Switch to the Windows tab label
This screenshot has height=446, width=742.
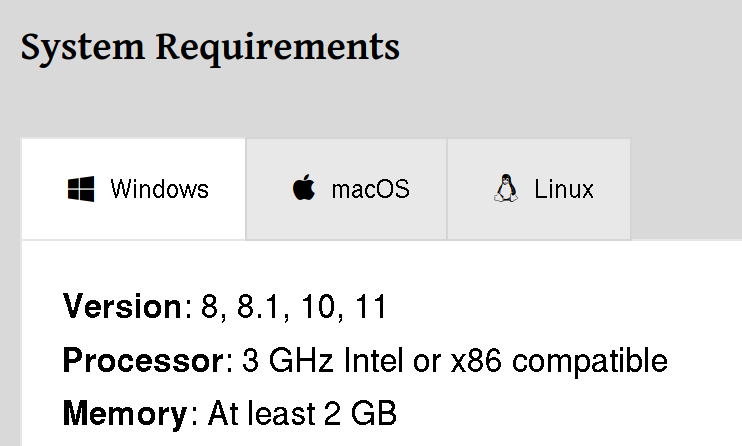159,189
